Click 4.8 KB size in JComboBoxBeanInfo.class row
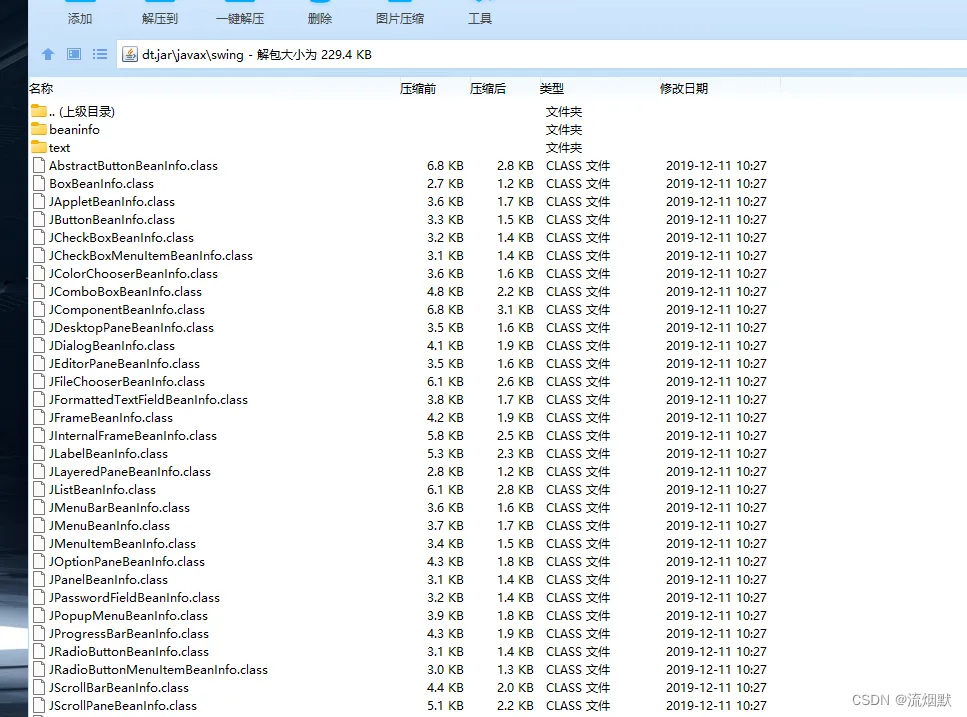This screenshot has height=717, width=967. (445, 292)
